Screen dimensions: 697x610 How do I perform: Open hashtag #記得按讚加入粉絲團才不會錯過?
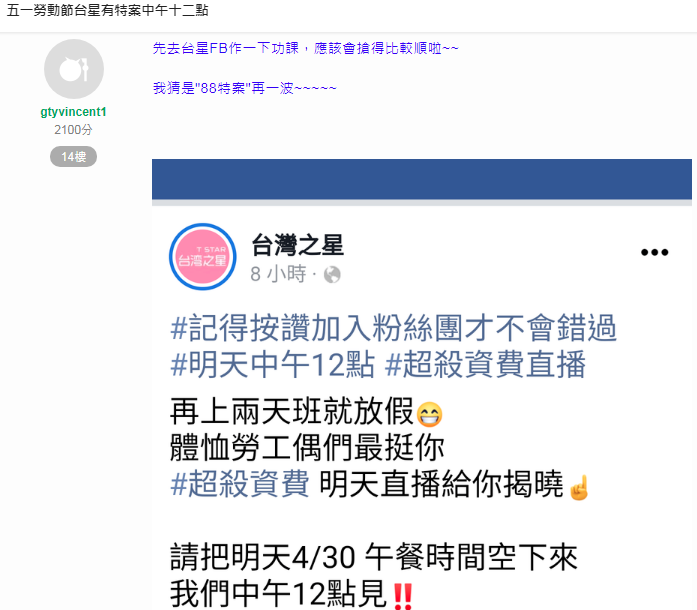click(393, 328)
